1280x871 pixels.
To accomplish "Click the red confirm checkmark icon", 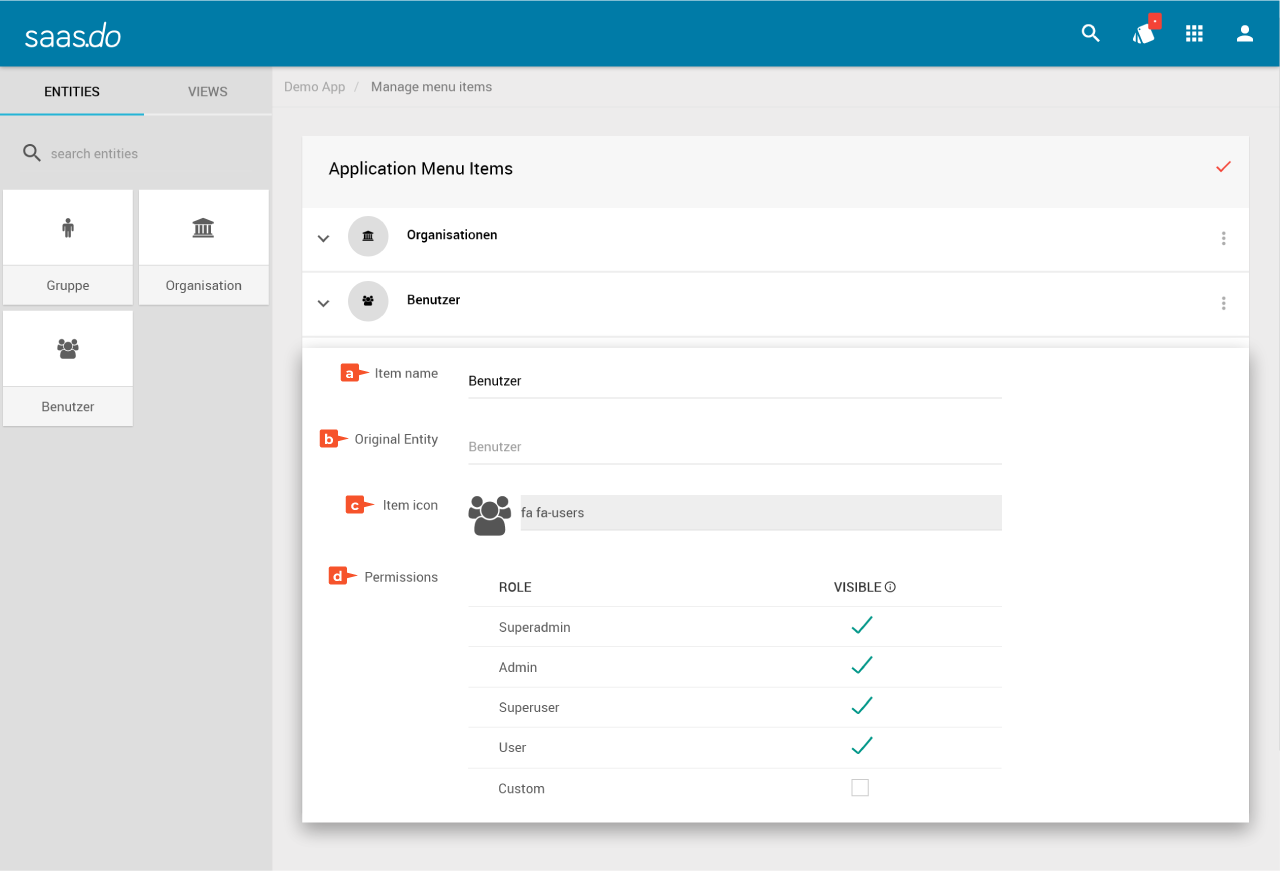I will coord(1223,167).
